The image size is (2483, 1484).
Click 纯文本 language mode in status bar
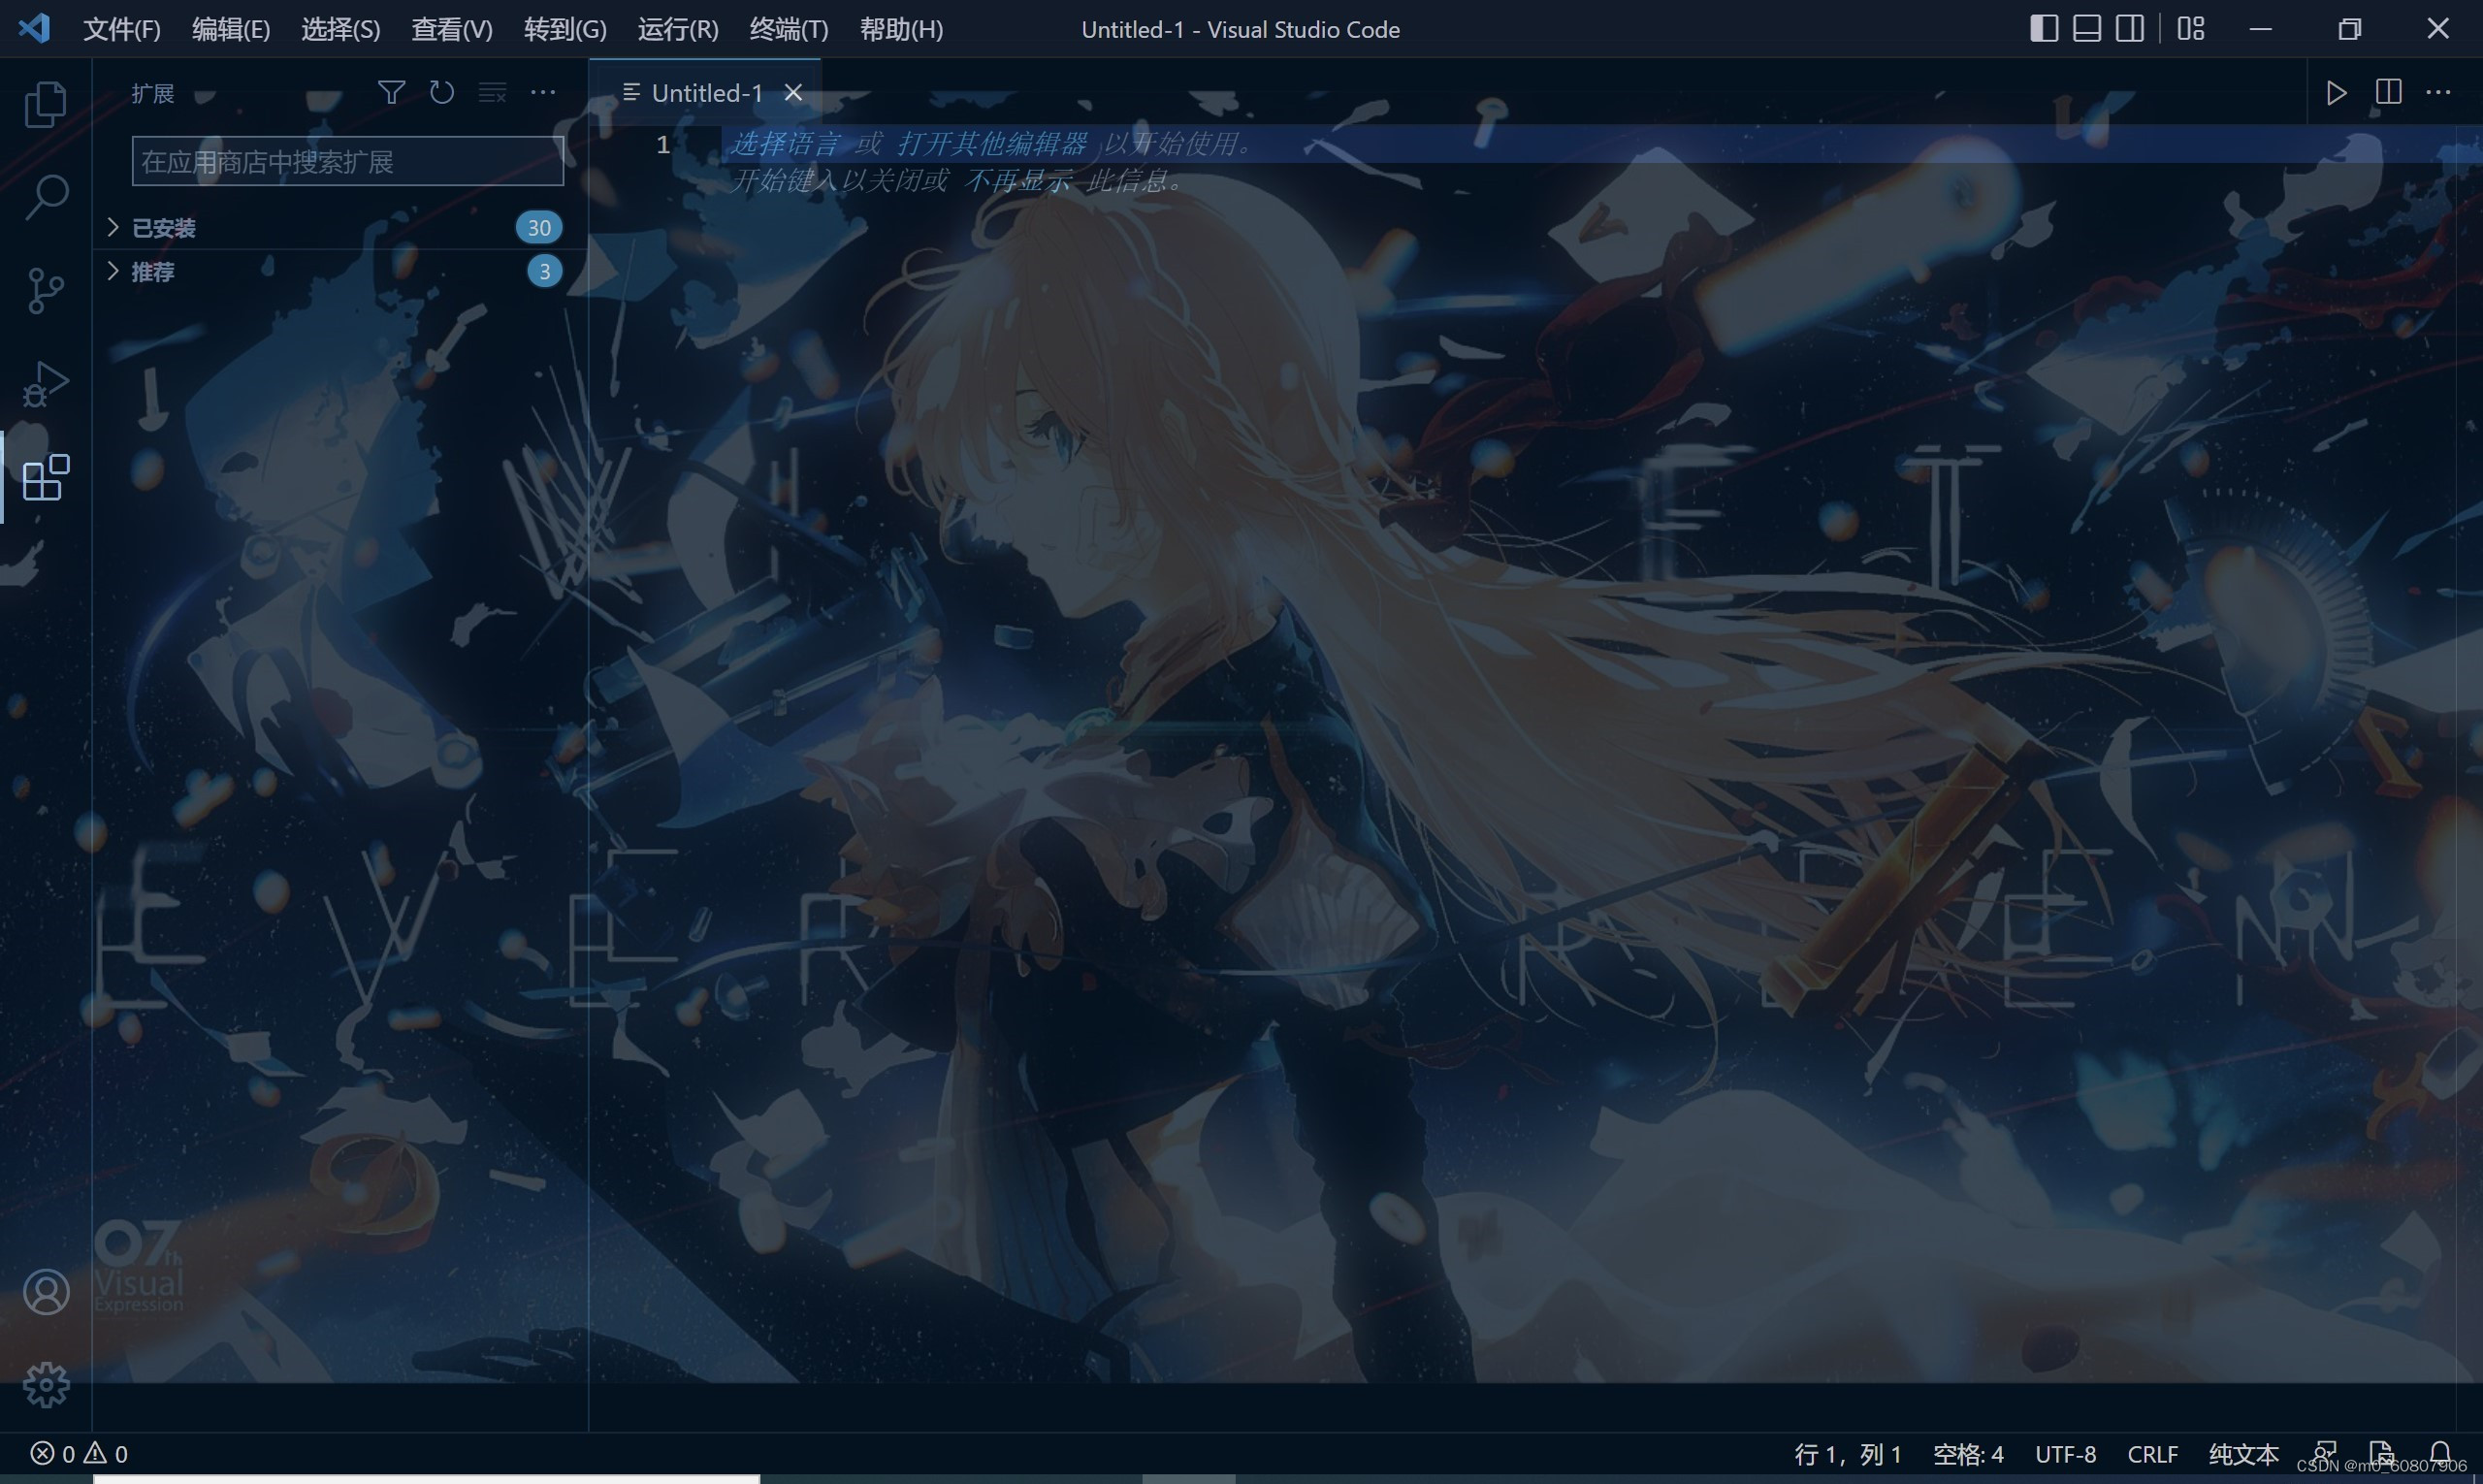(x=2243, y=1454)
